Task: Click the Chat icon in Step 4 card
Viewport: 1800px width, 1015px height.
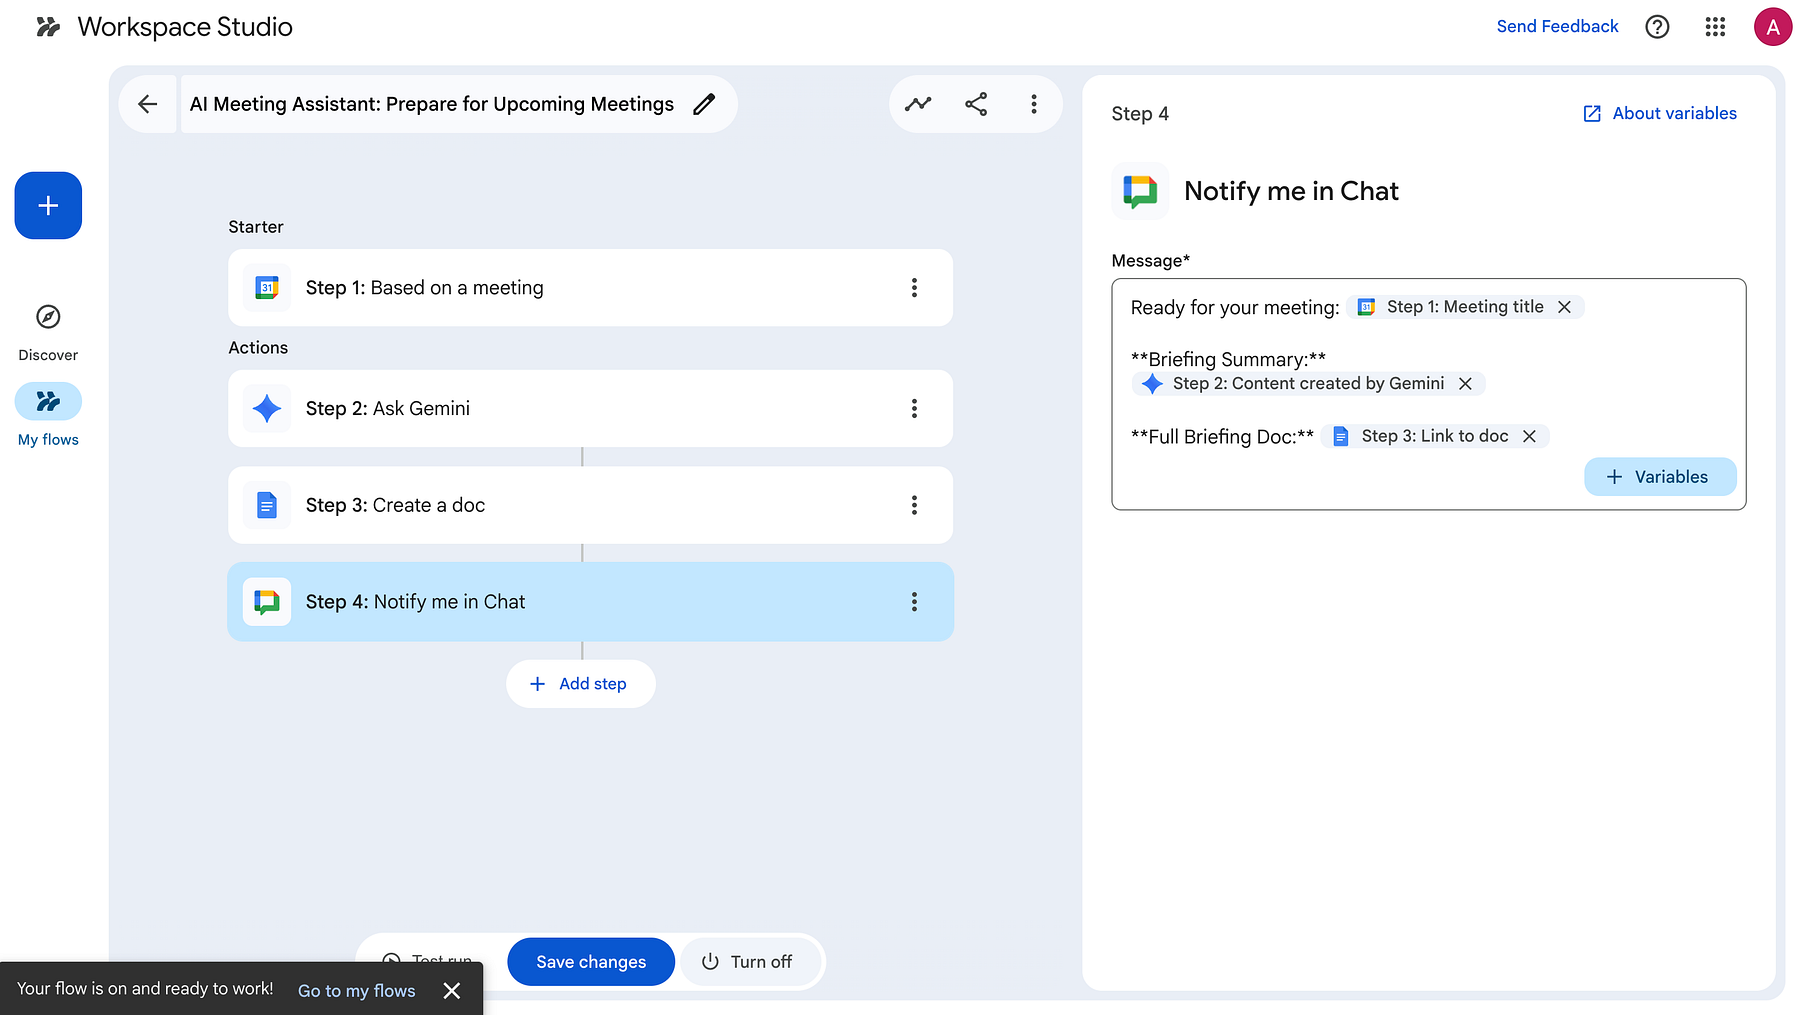Action: coord(267,602)
